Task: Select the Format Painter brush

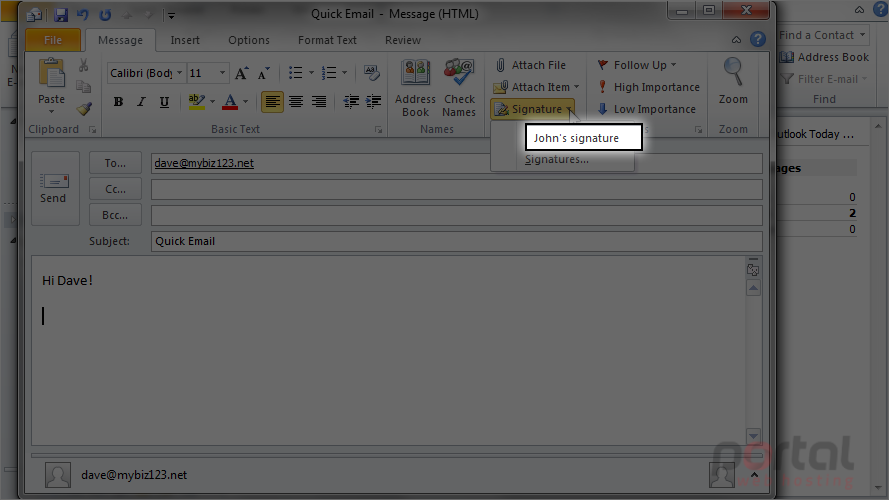Action: [x=84, y=108]
